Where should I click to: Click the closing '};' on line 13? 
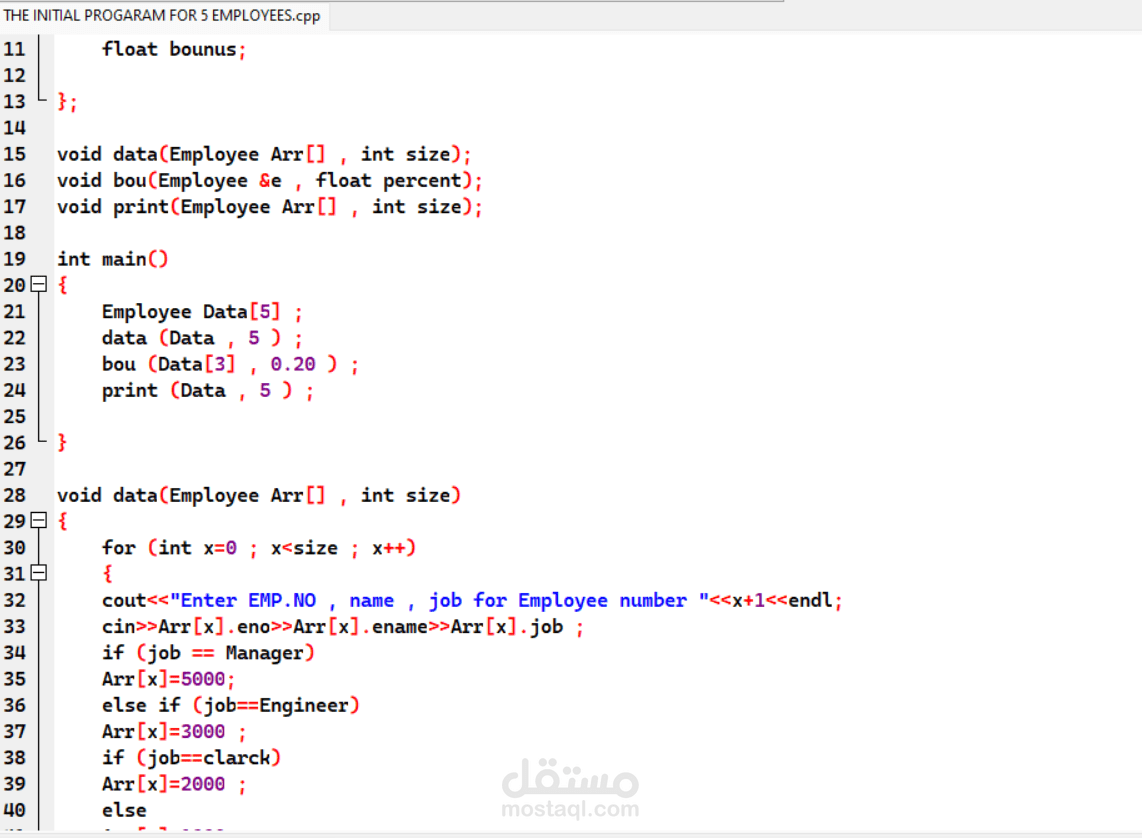[67, 102]
